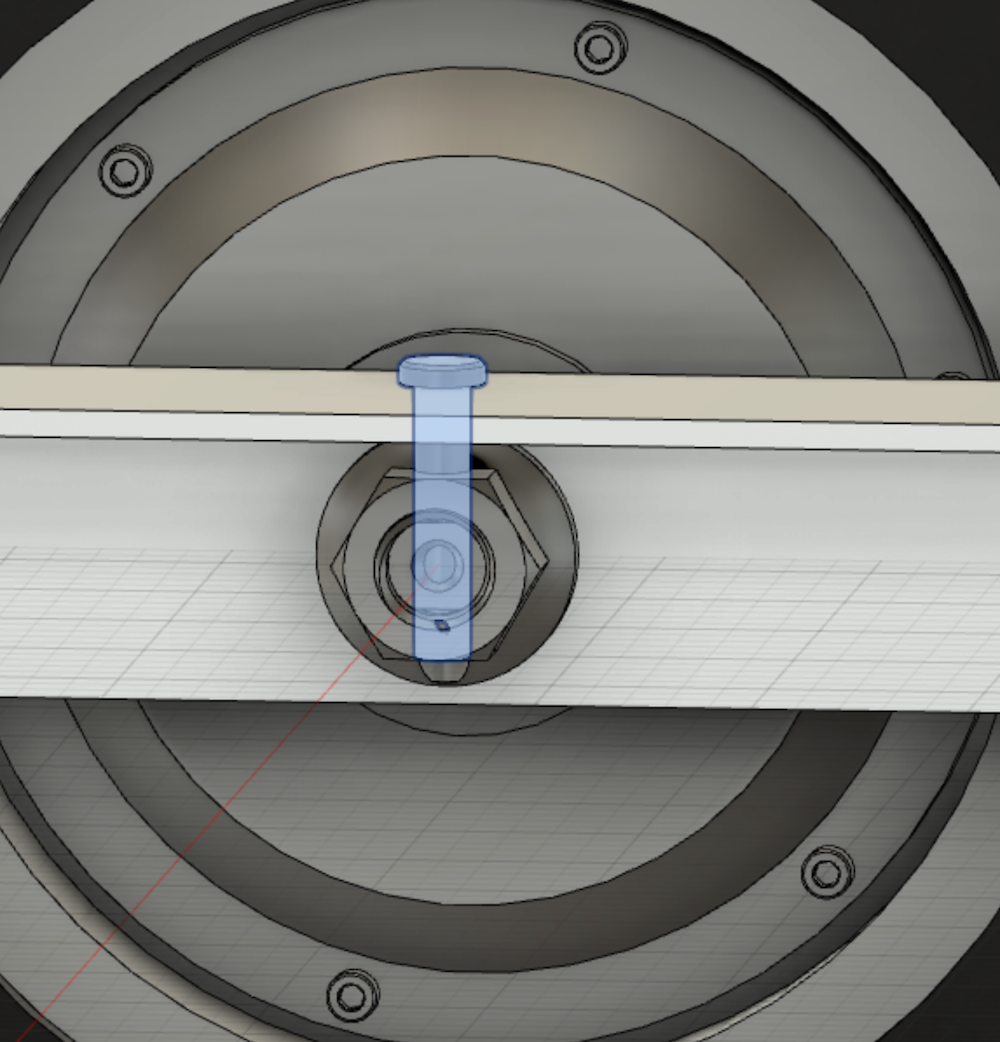Image resolution: width=1000 pixels, height=1042 pixels.
Task: Click the socket screw at lower right flange
Action: 828,873
